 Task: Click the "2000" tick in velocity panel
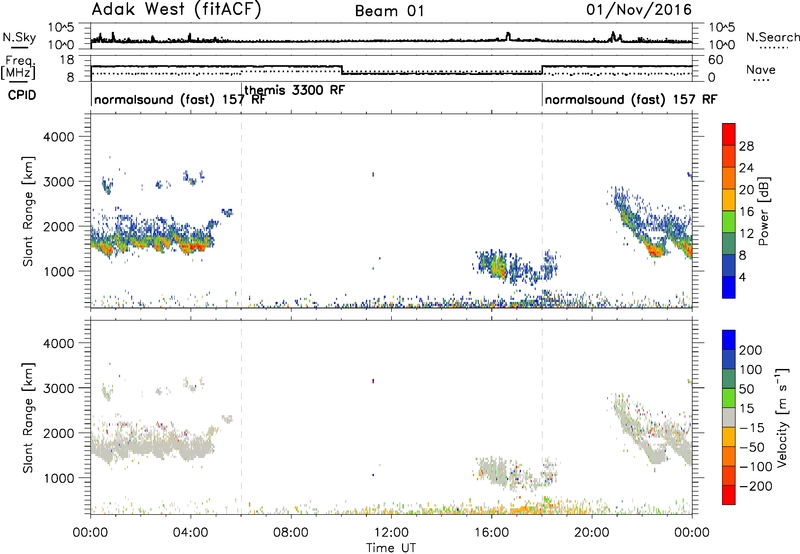(x=59, y=433)
